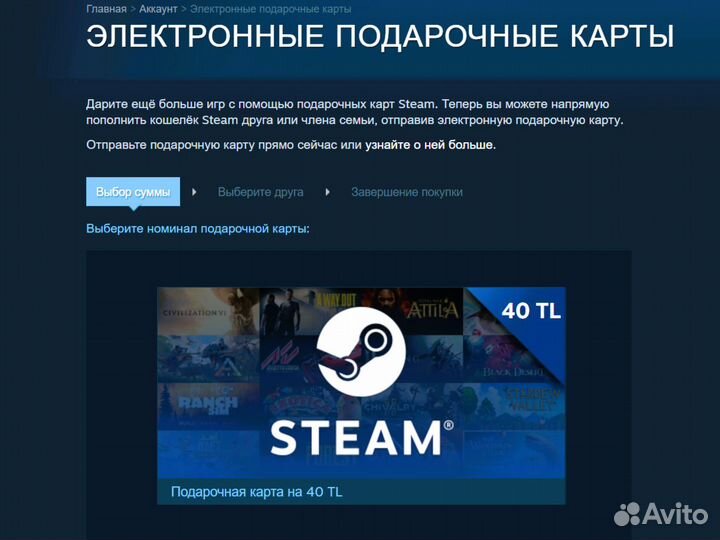
Task: Go to Главная breadcrumb link
Action: tap(106, 9)
